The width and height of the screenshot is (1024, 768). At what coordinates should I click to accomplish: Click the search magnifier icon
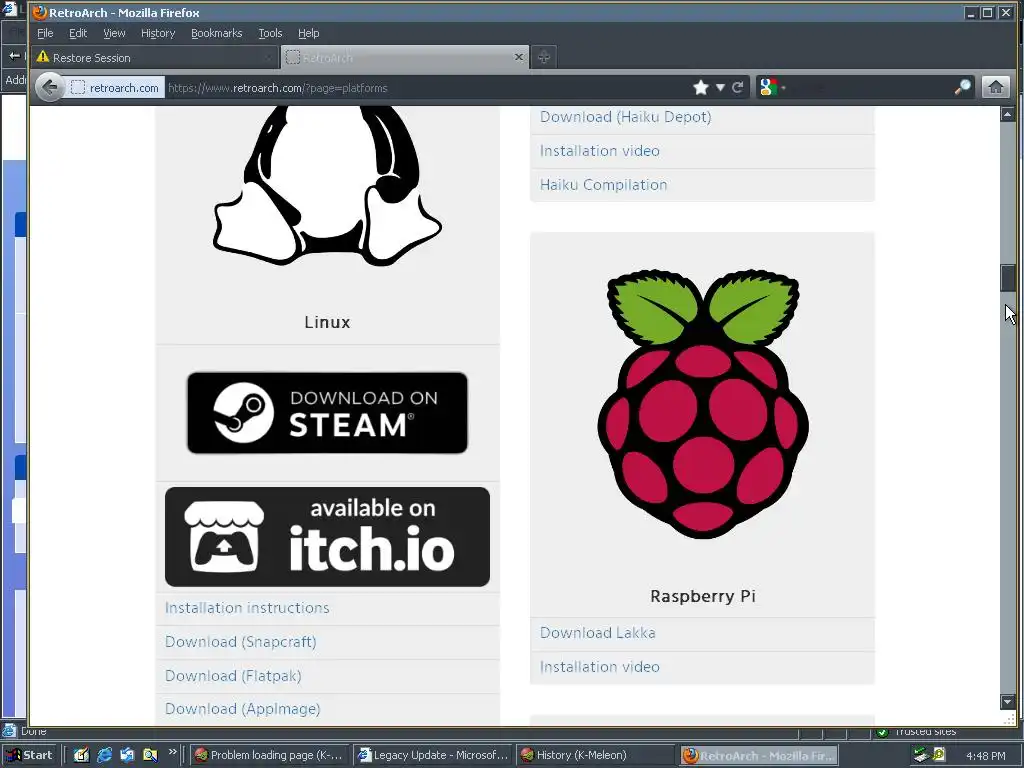tap(963, 88)
